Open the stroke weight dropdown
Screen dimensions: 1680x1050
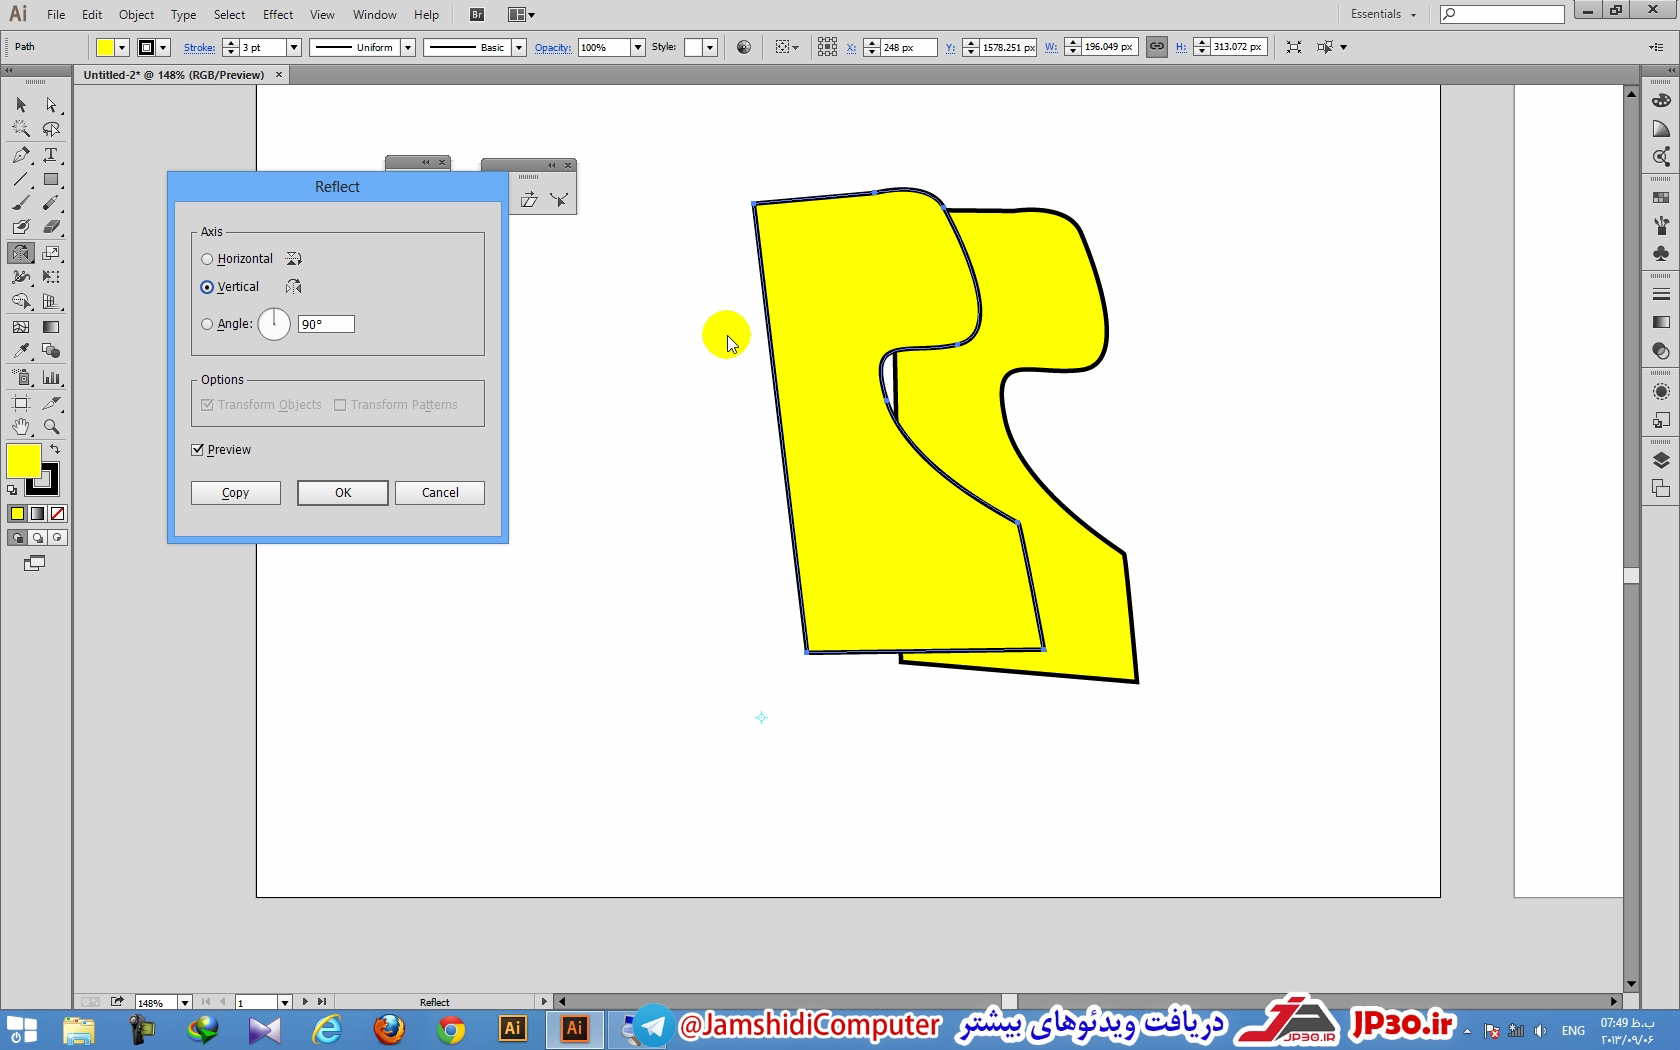pos(294,47)
